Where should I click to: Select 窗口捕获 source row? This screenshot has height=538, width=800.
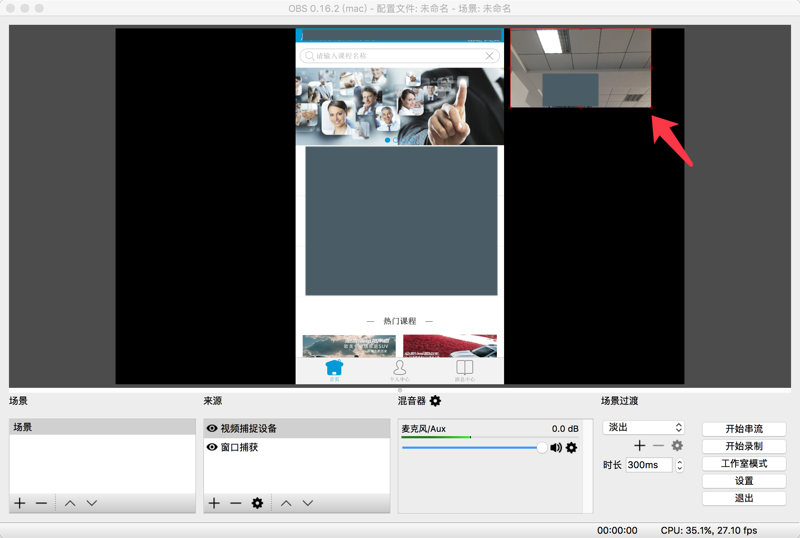(x=297, y=447)
